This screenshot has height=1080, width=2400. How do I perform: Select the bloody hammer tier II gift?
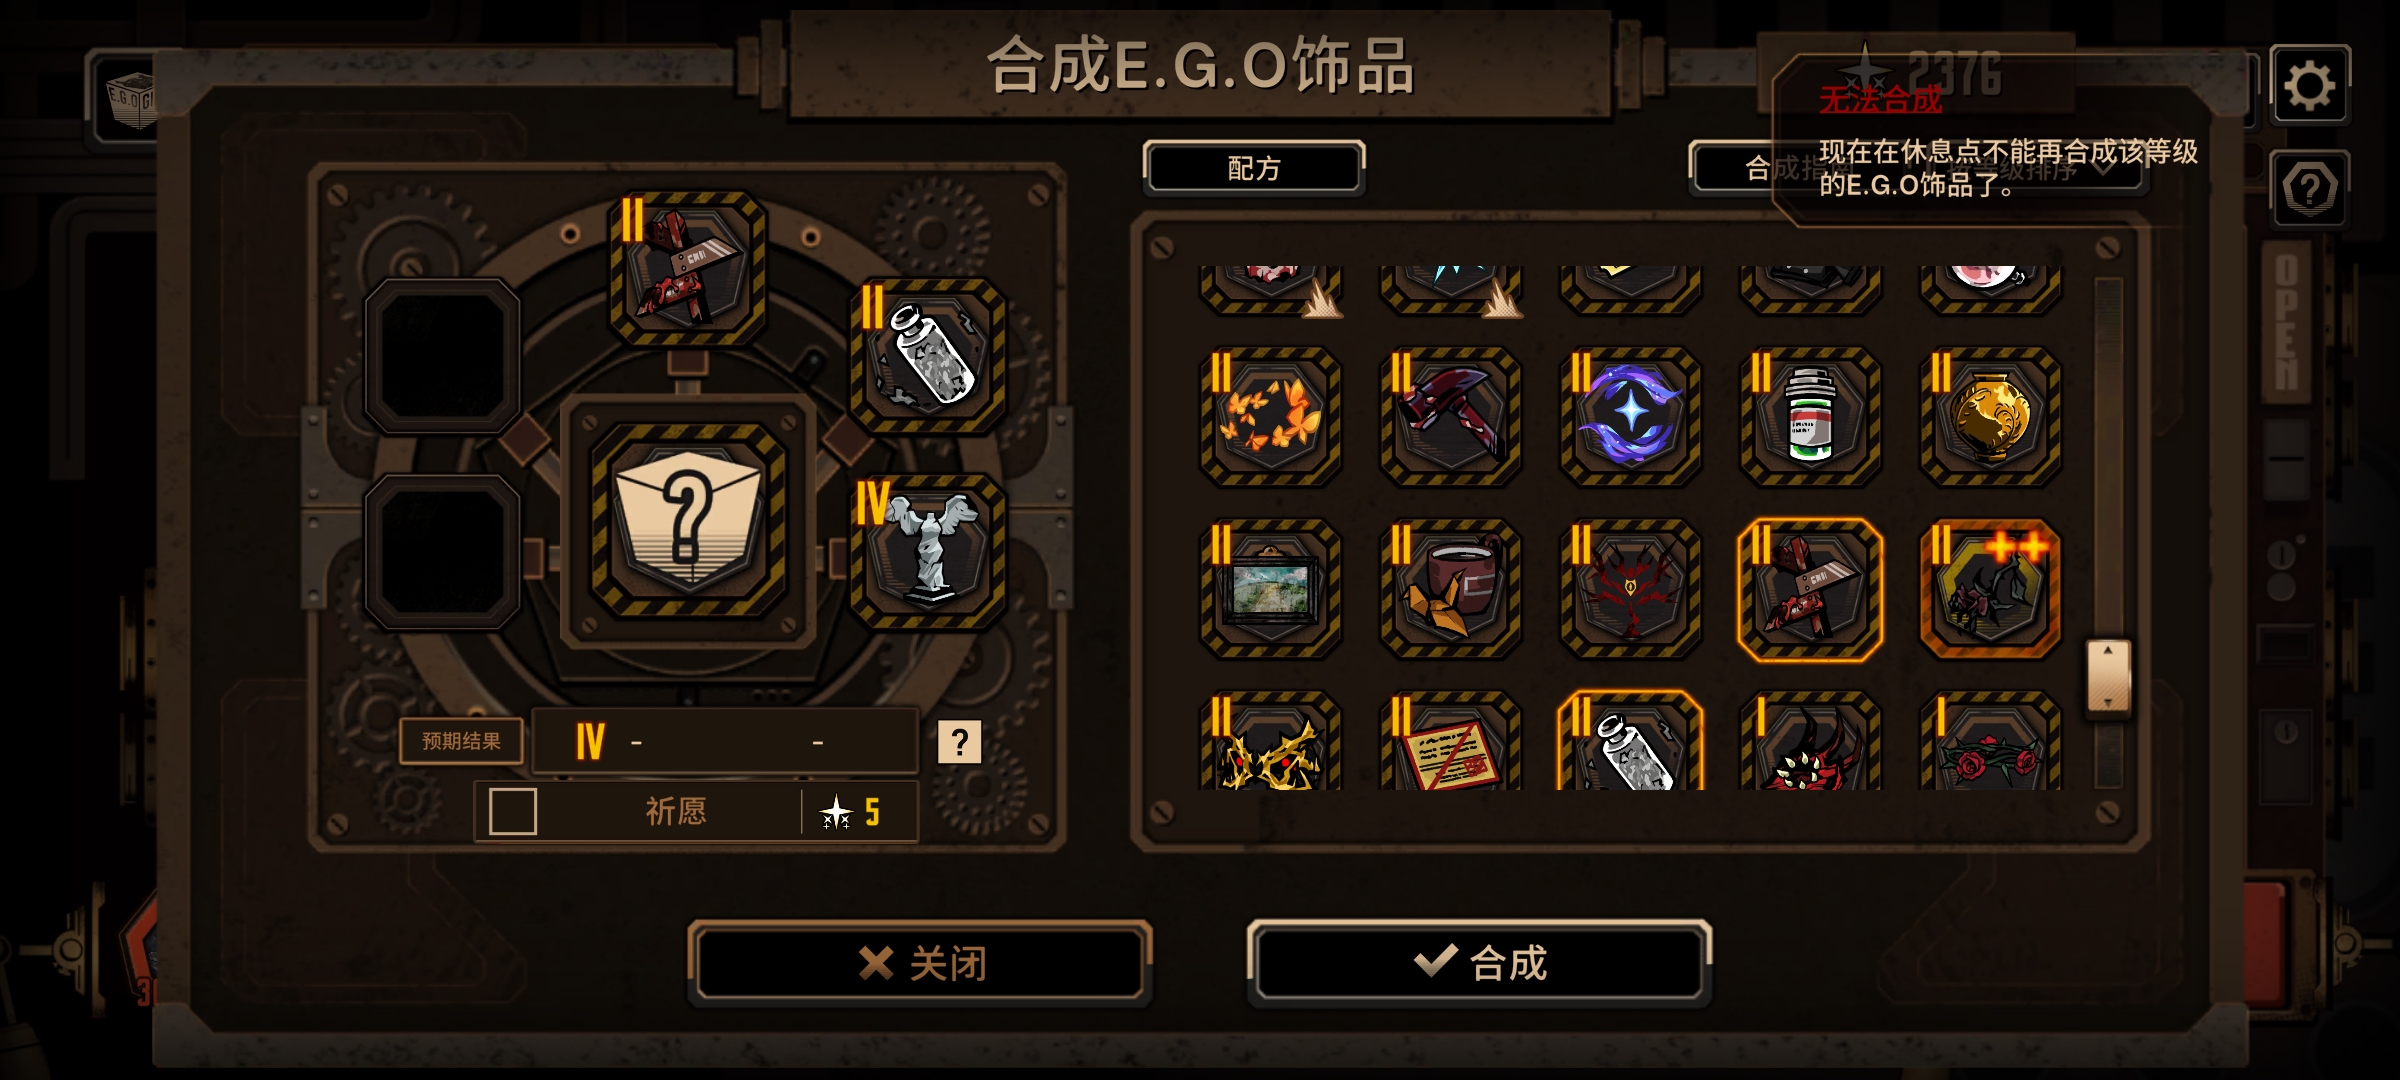click(x=1450, y=416)
